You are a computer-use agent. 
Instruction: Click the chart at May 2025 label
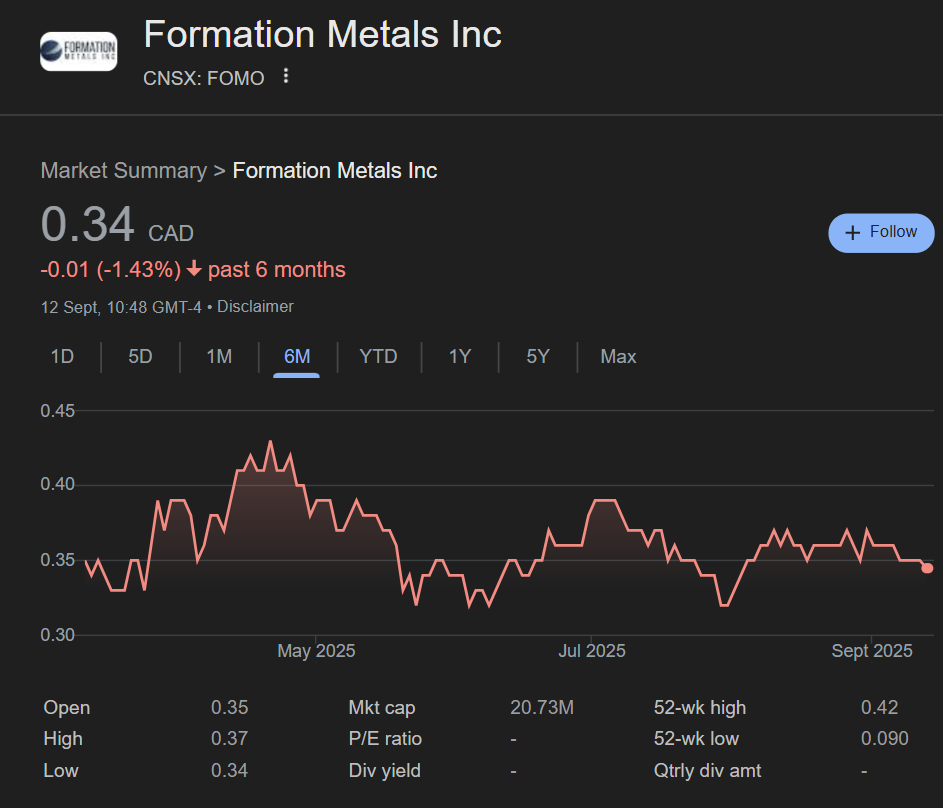pos(316,651)
